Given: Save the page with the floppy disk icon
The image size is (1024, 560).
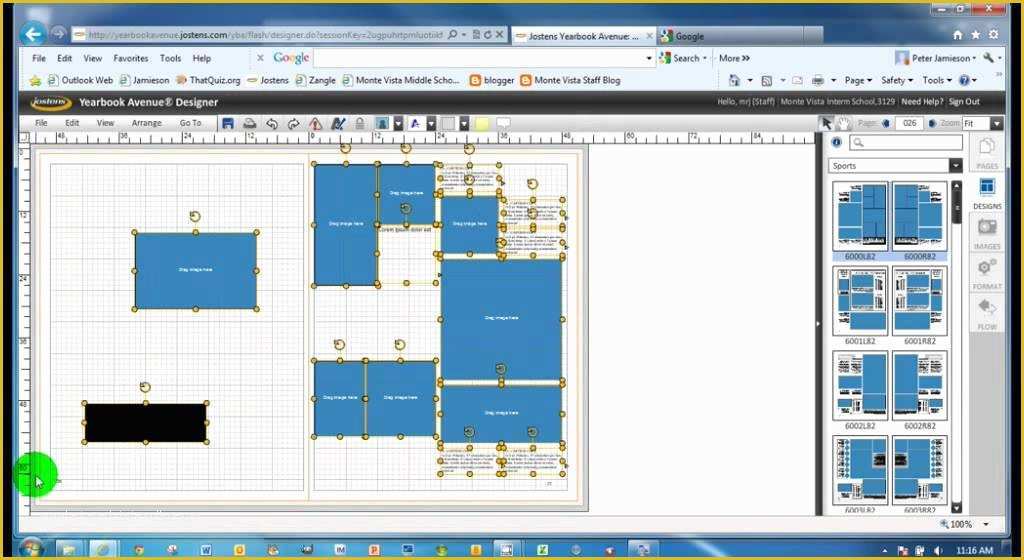Looking at the screenshot, I should click(227, 123).
